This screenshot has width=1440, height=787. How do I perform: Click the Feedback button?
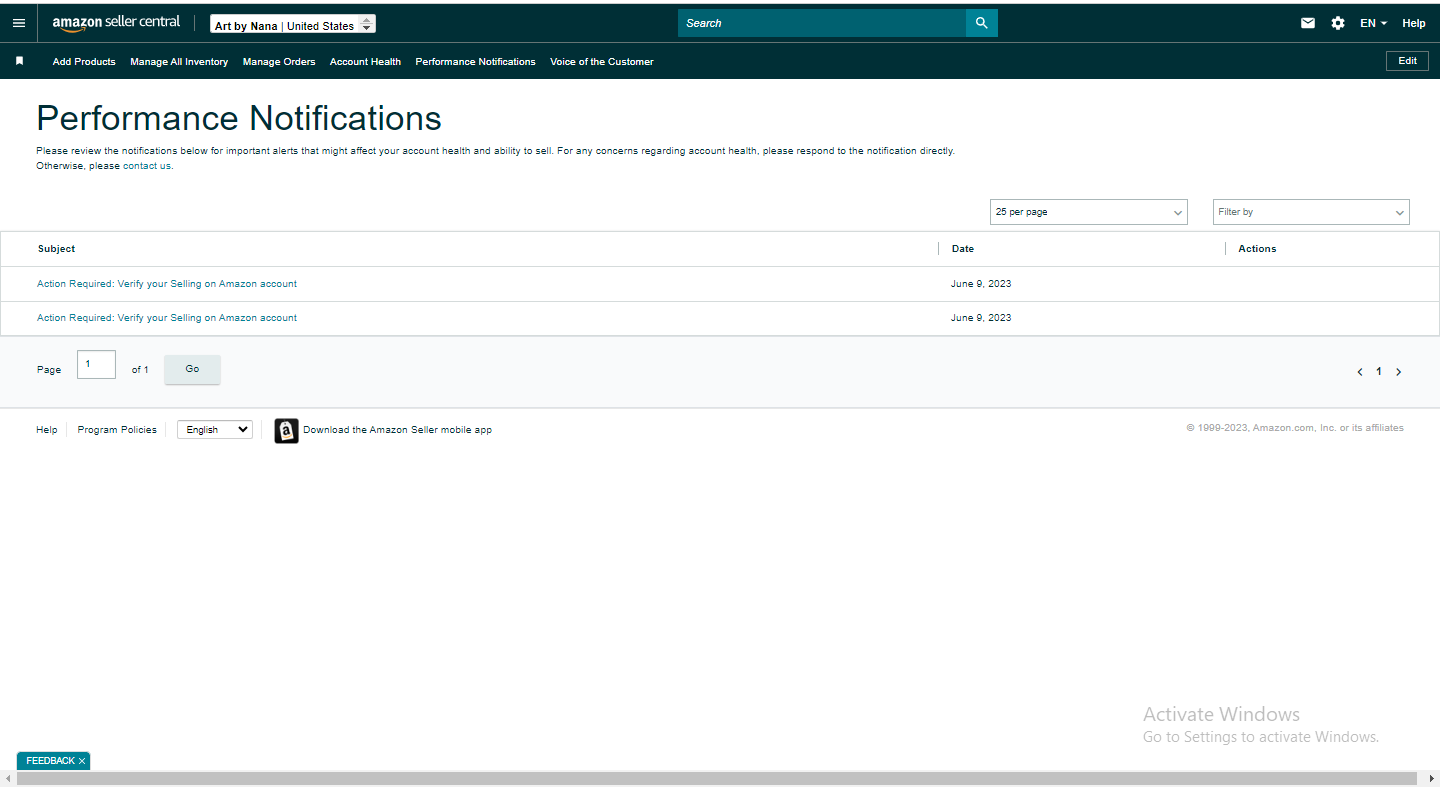pos(50,761)
